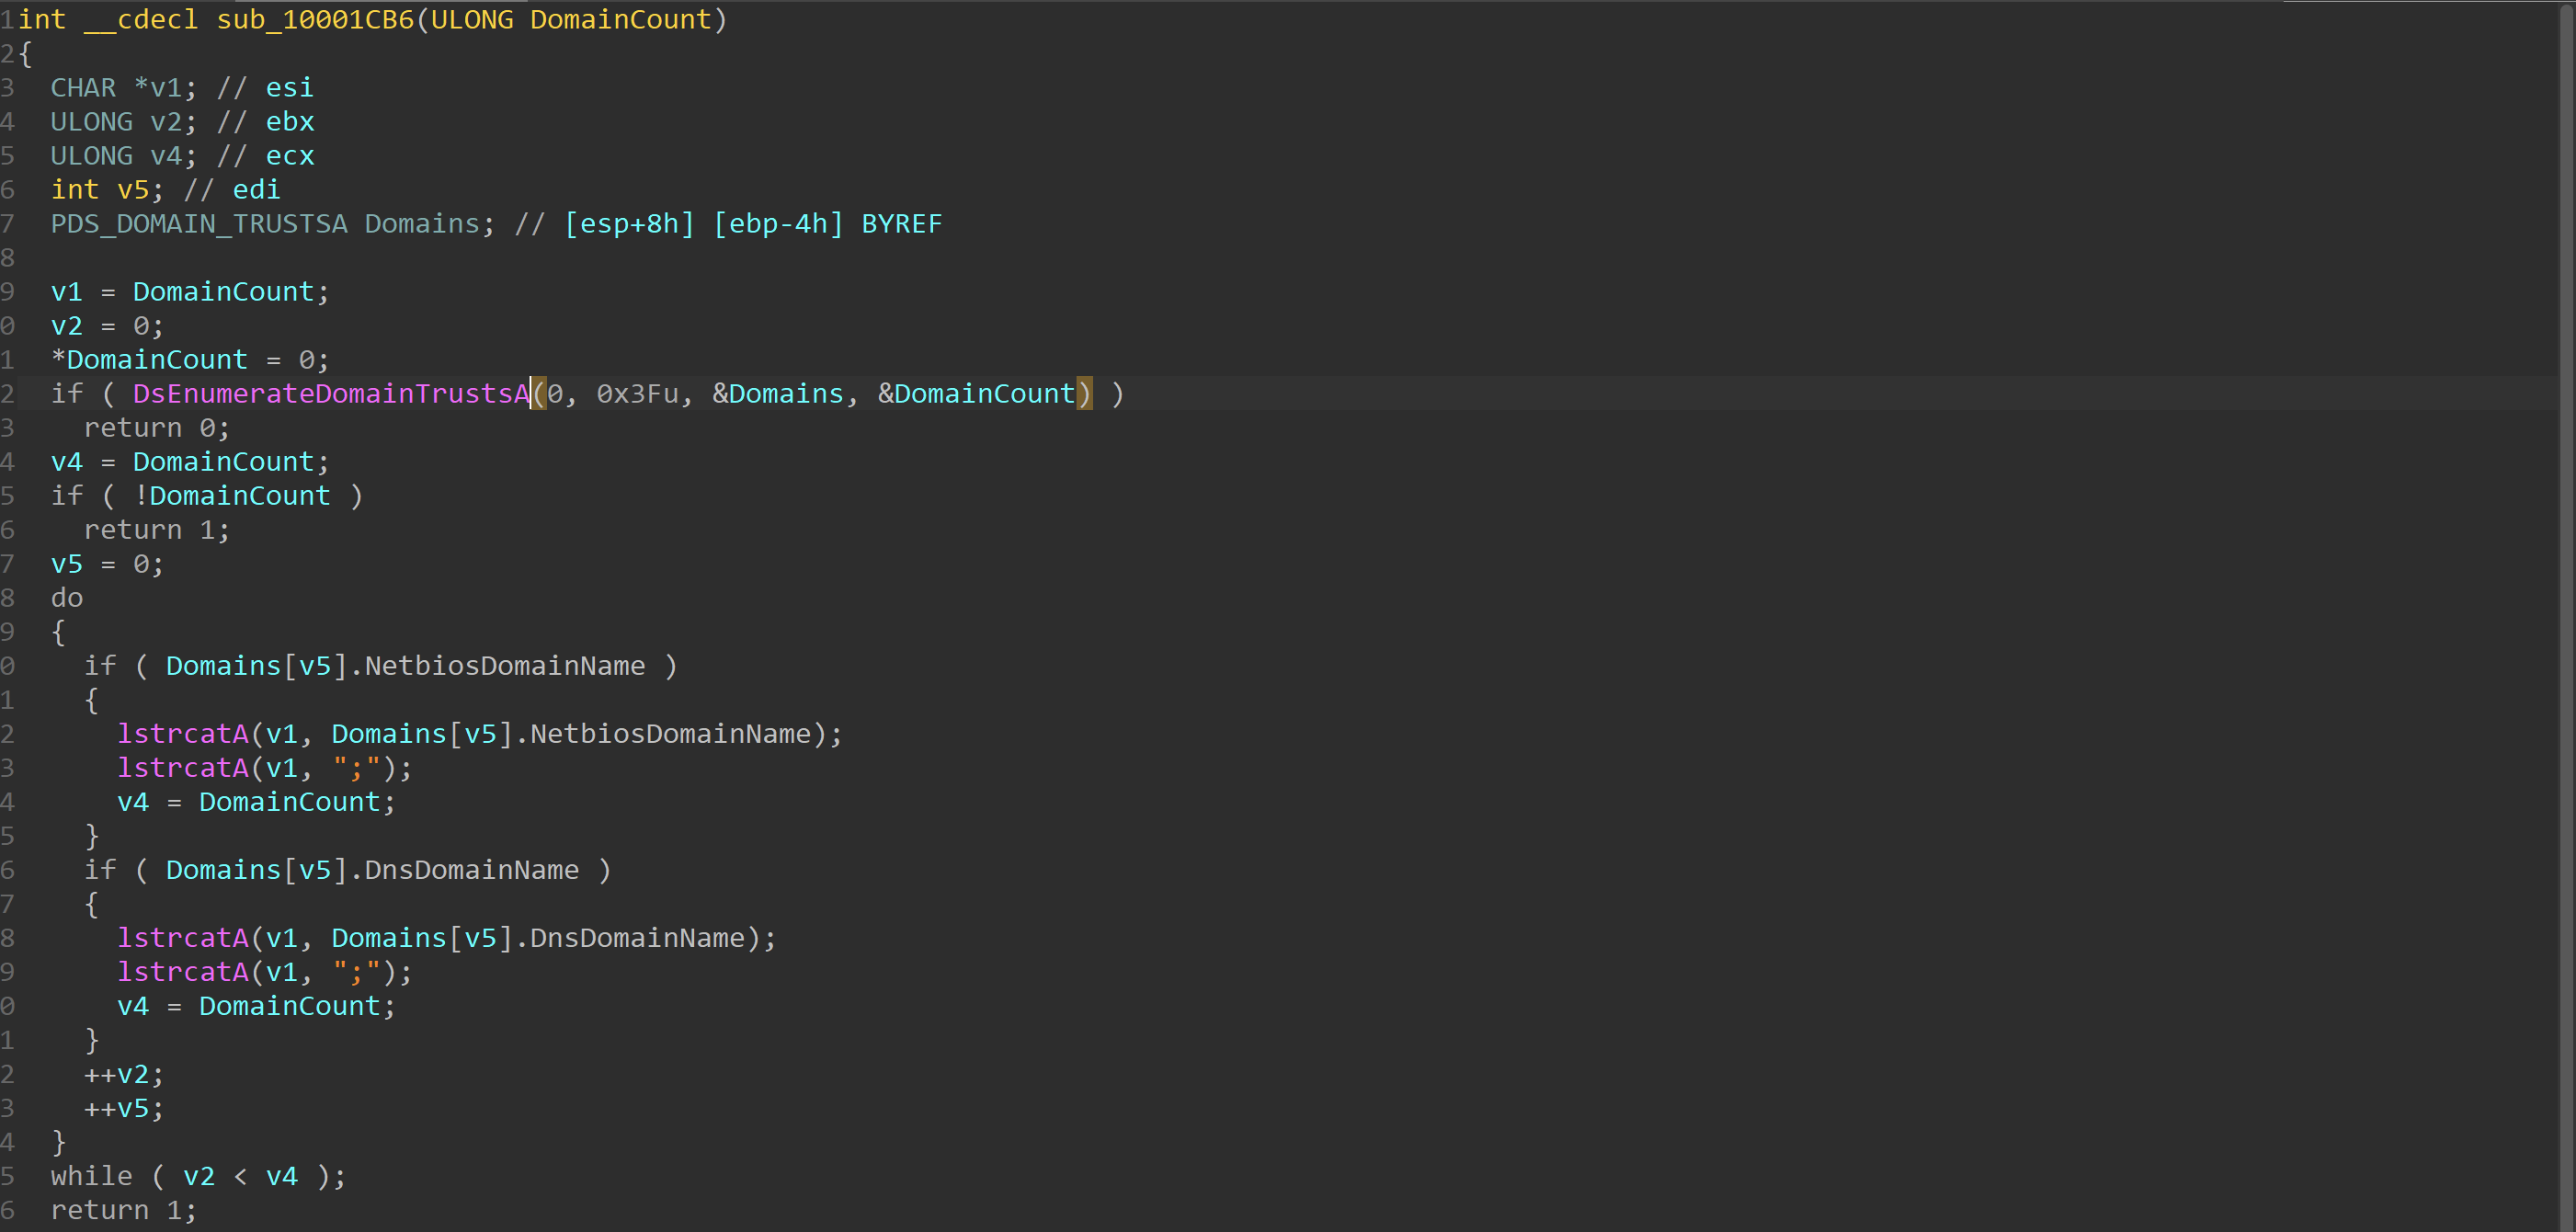Viewport: 2576px width, 1232px height.
Task: Click the final return 1 statement
Action: [x=124, y=1210]
